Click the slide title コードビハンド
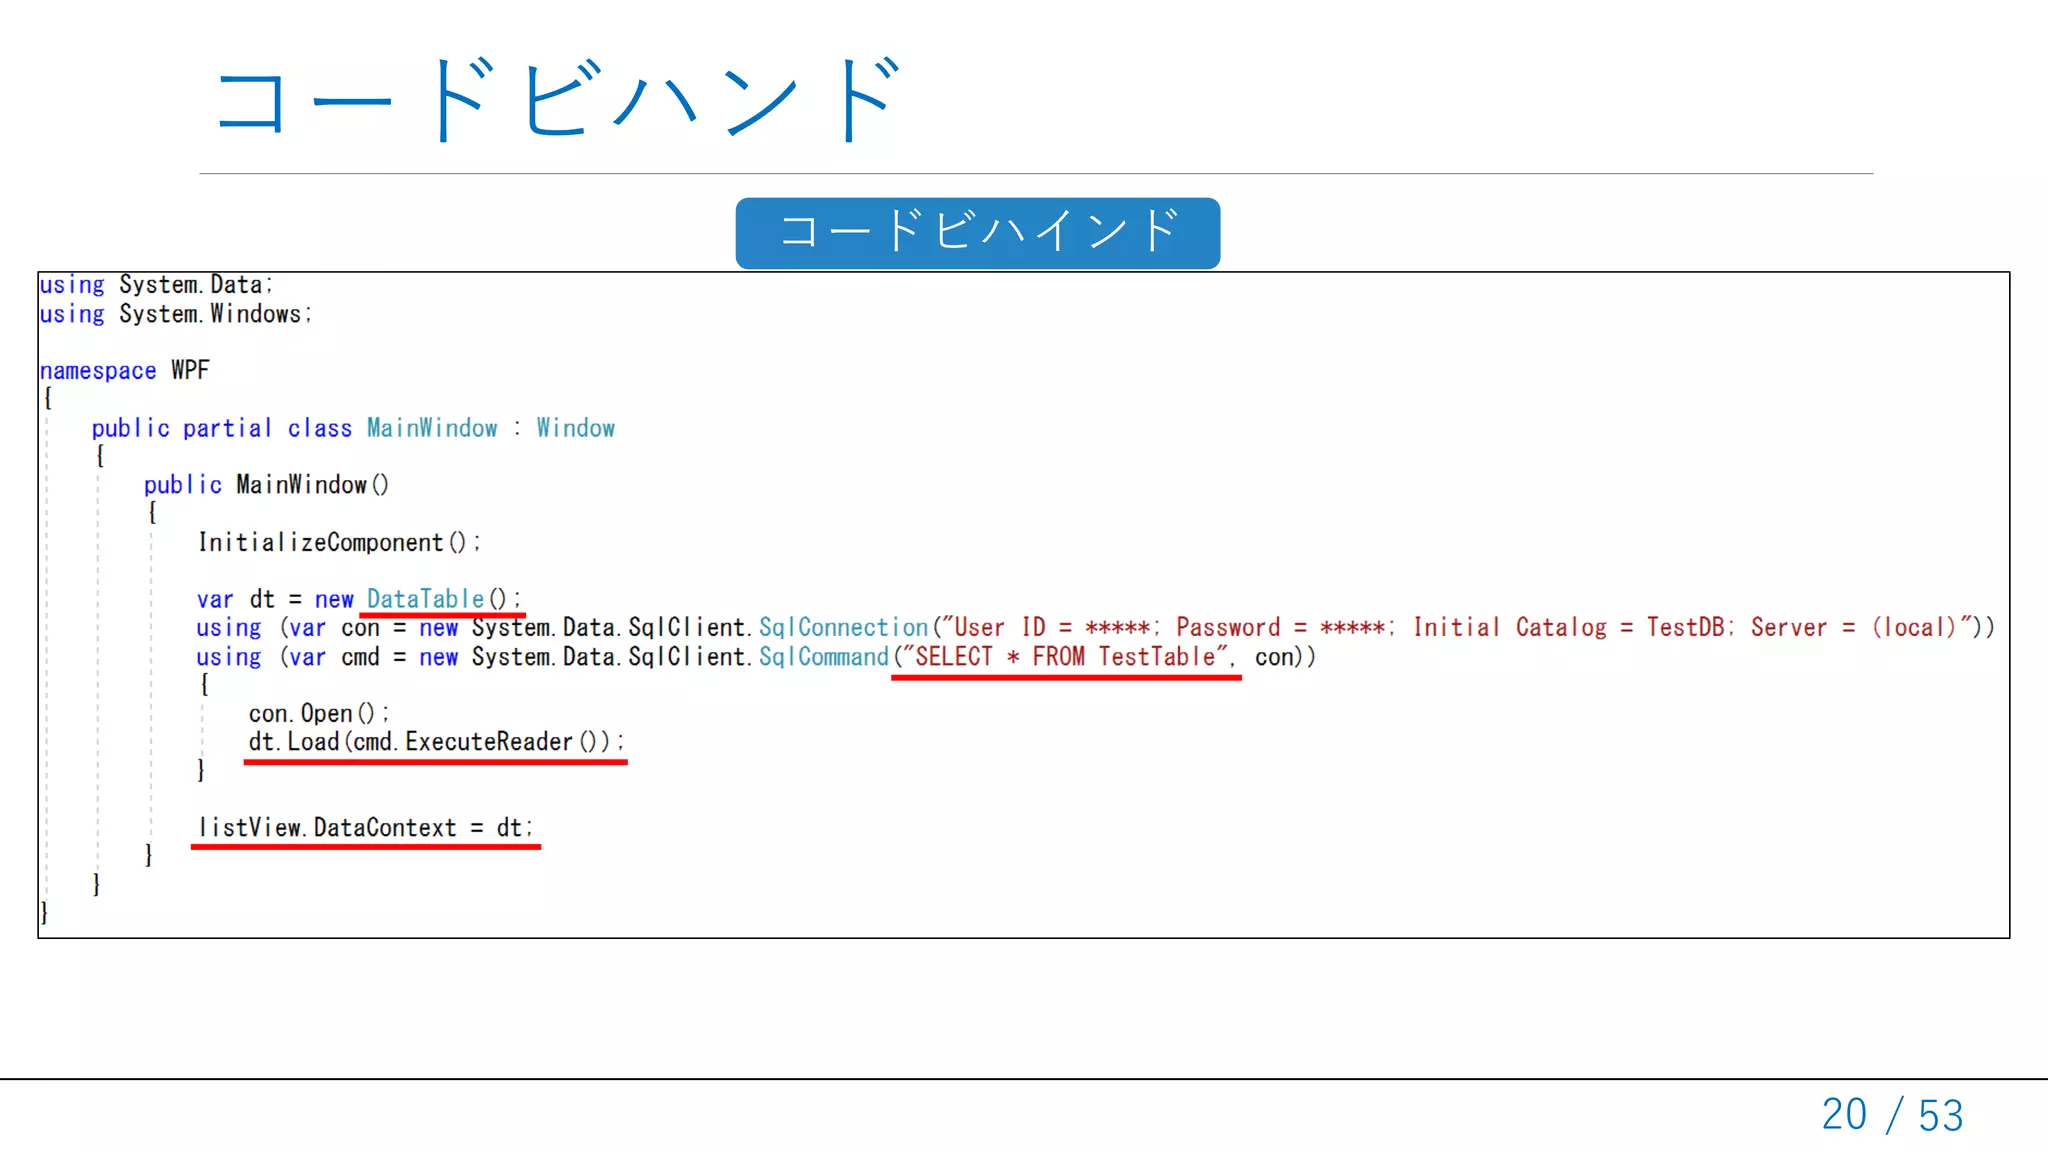2048x1152 pixels. tap(558, 98)
